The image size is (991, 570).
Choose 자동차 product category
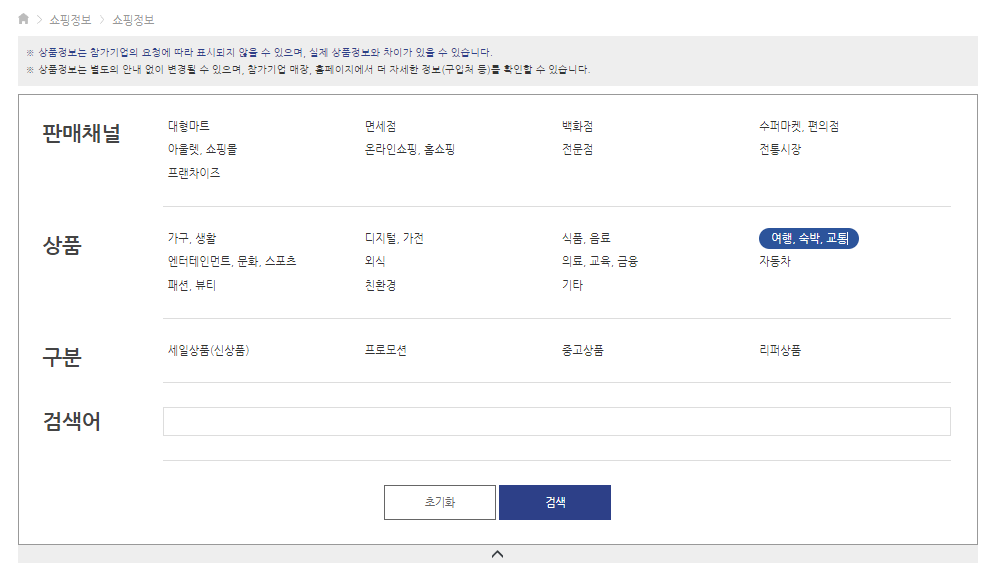tap(775, 261)
